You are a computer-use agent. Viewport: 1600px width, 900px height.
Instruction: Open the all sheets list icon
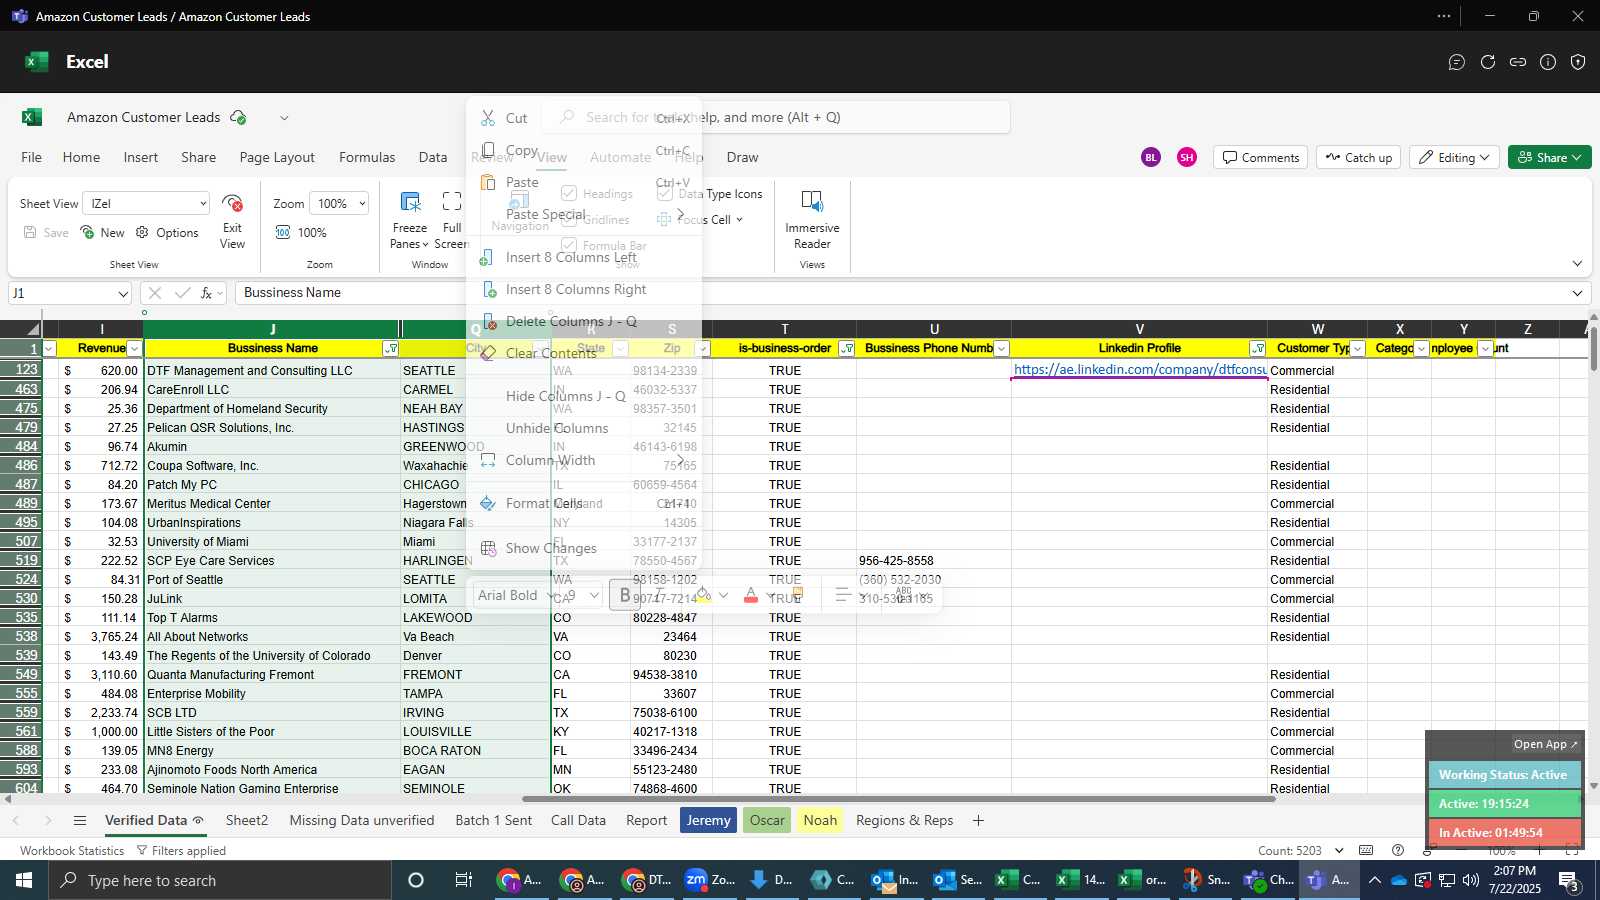(80, 821)
